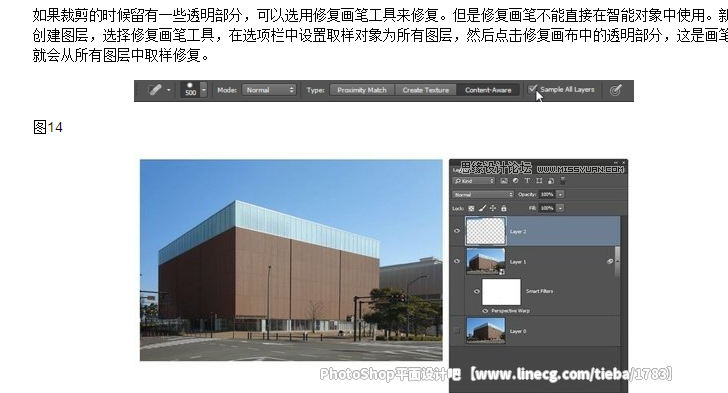Toggle Perspective Warp filter visibility eye
728x393 pixels.
(486, 311)
